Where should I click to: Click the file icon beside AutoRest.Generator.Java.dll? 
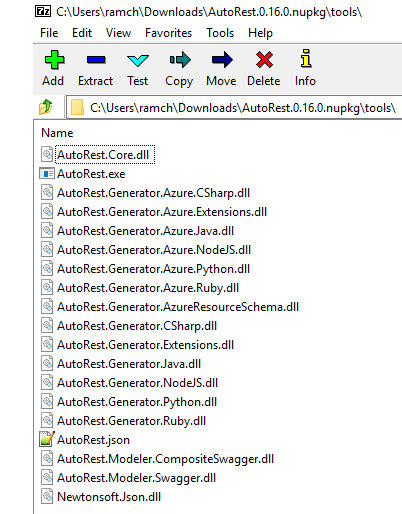[x=47, y=363]
